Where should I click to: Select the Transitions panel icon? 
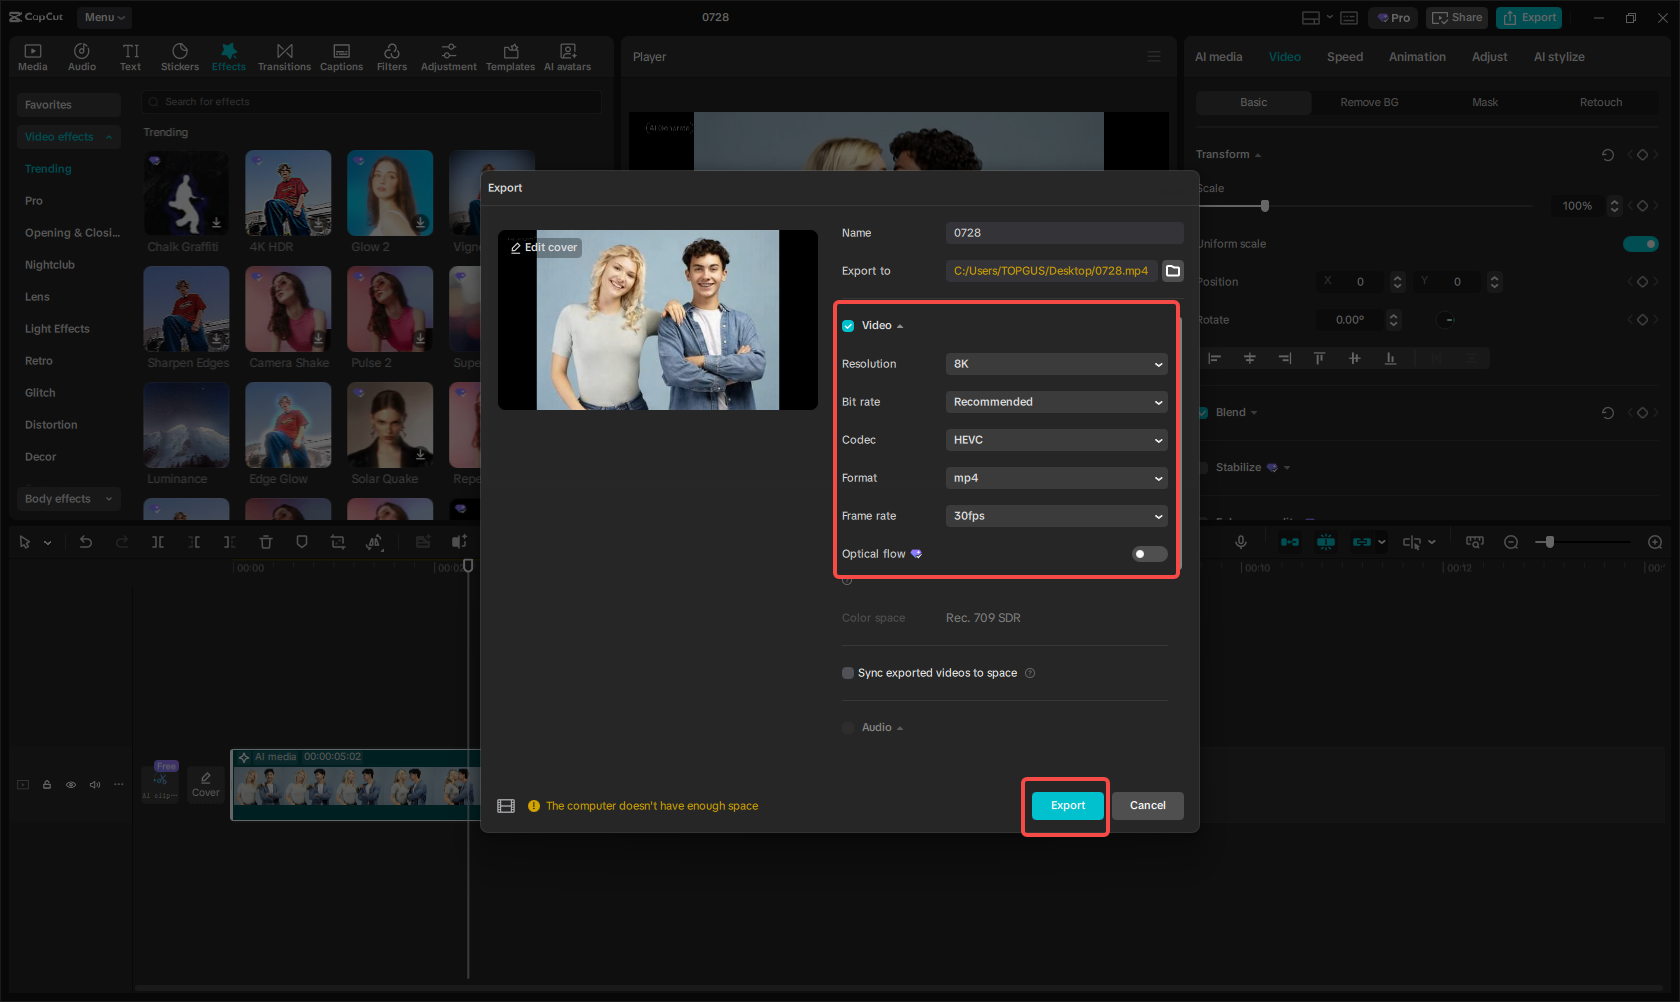click(284, 55)
